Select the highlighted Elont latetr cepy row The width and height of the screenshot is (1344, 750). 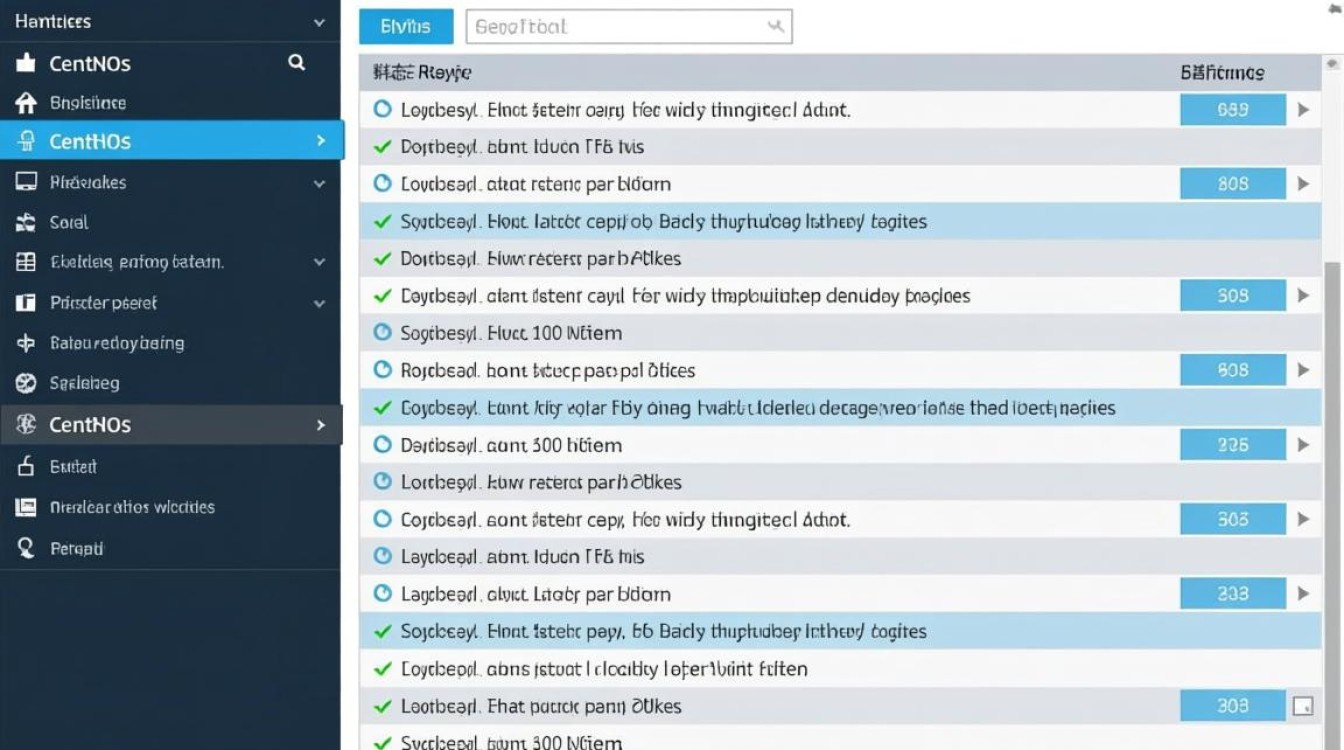840,221
